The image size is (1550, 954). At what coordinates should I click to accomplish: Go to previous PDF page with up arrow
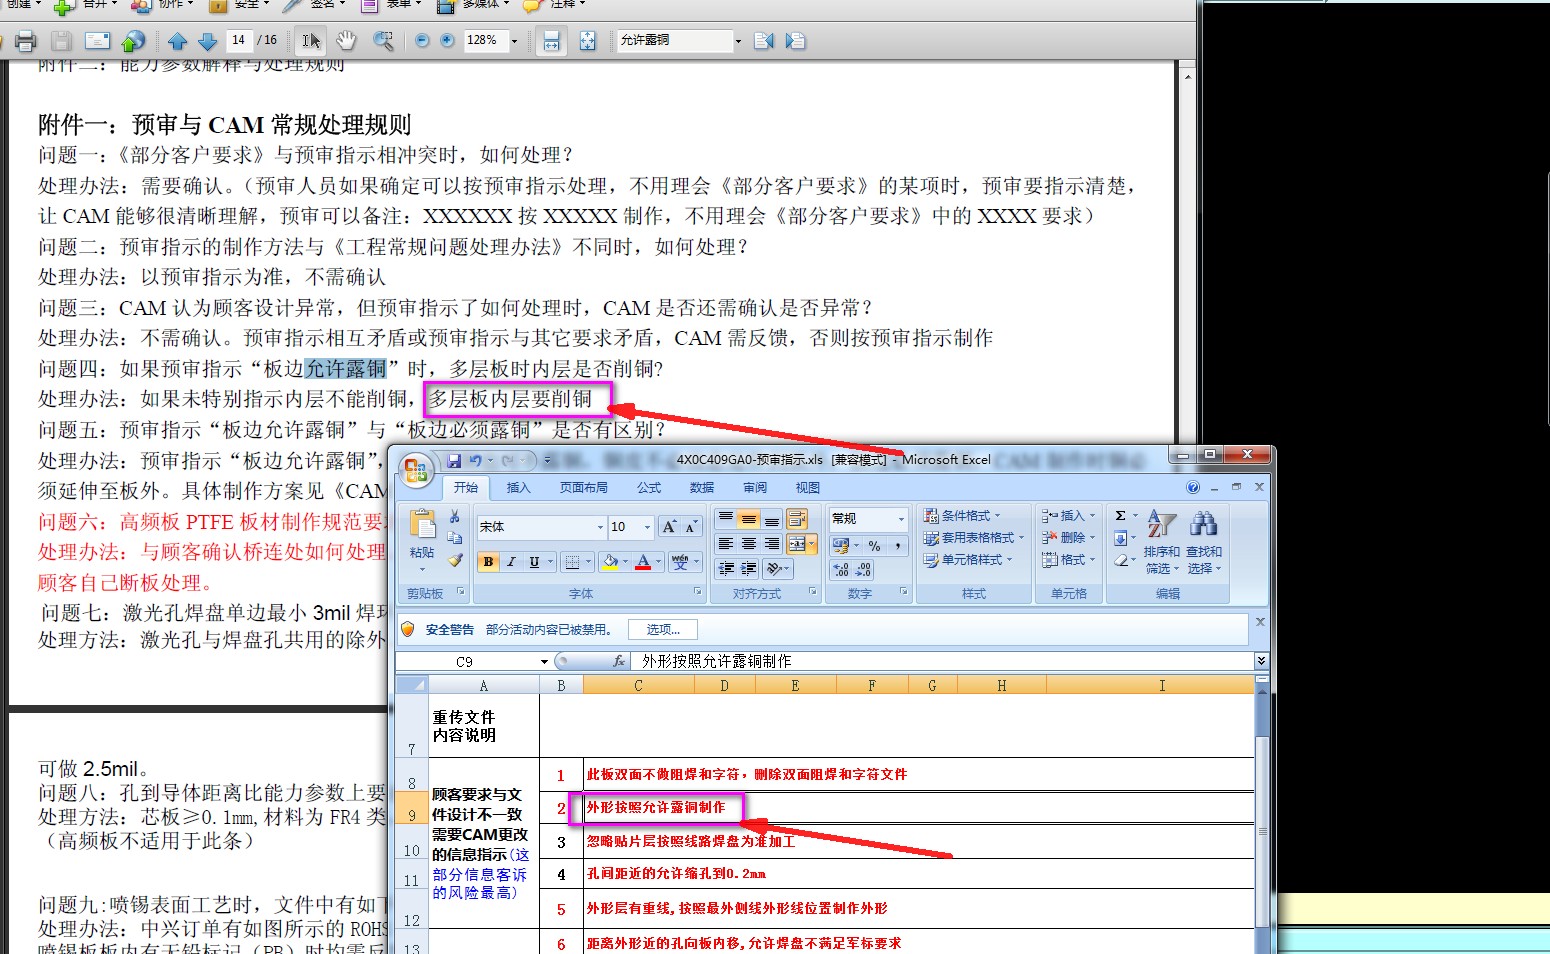click(x=178, y=41)
